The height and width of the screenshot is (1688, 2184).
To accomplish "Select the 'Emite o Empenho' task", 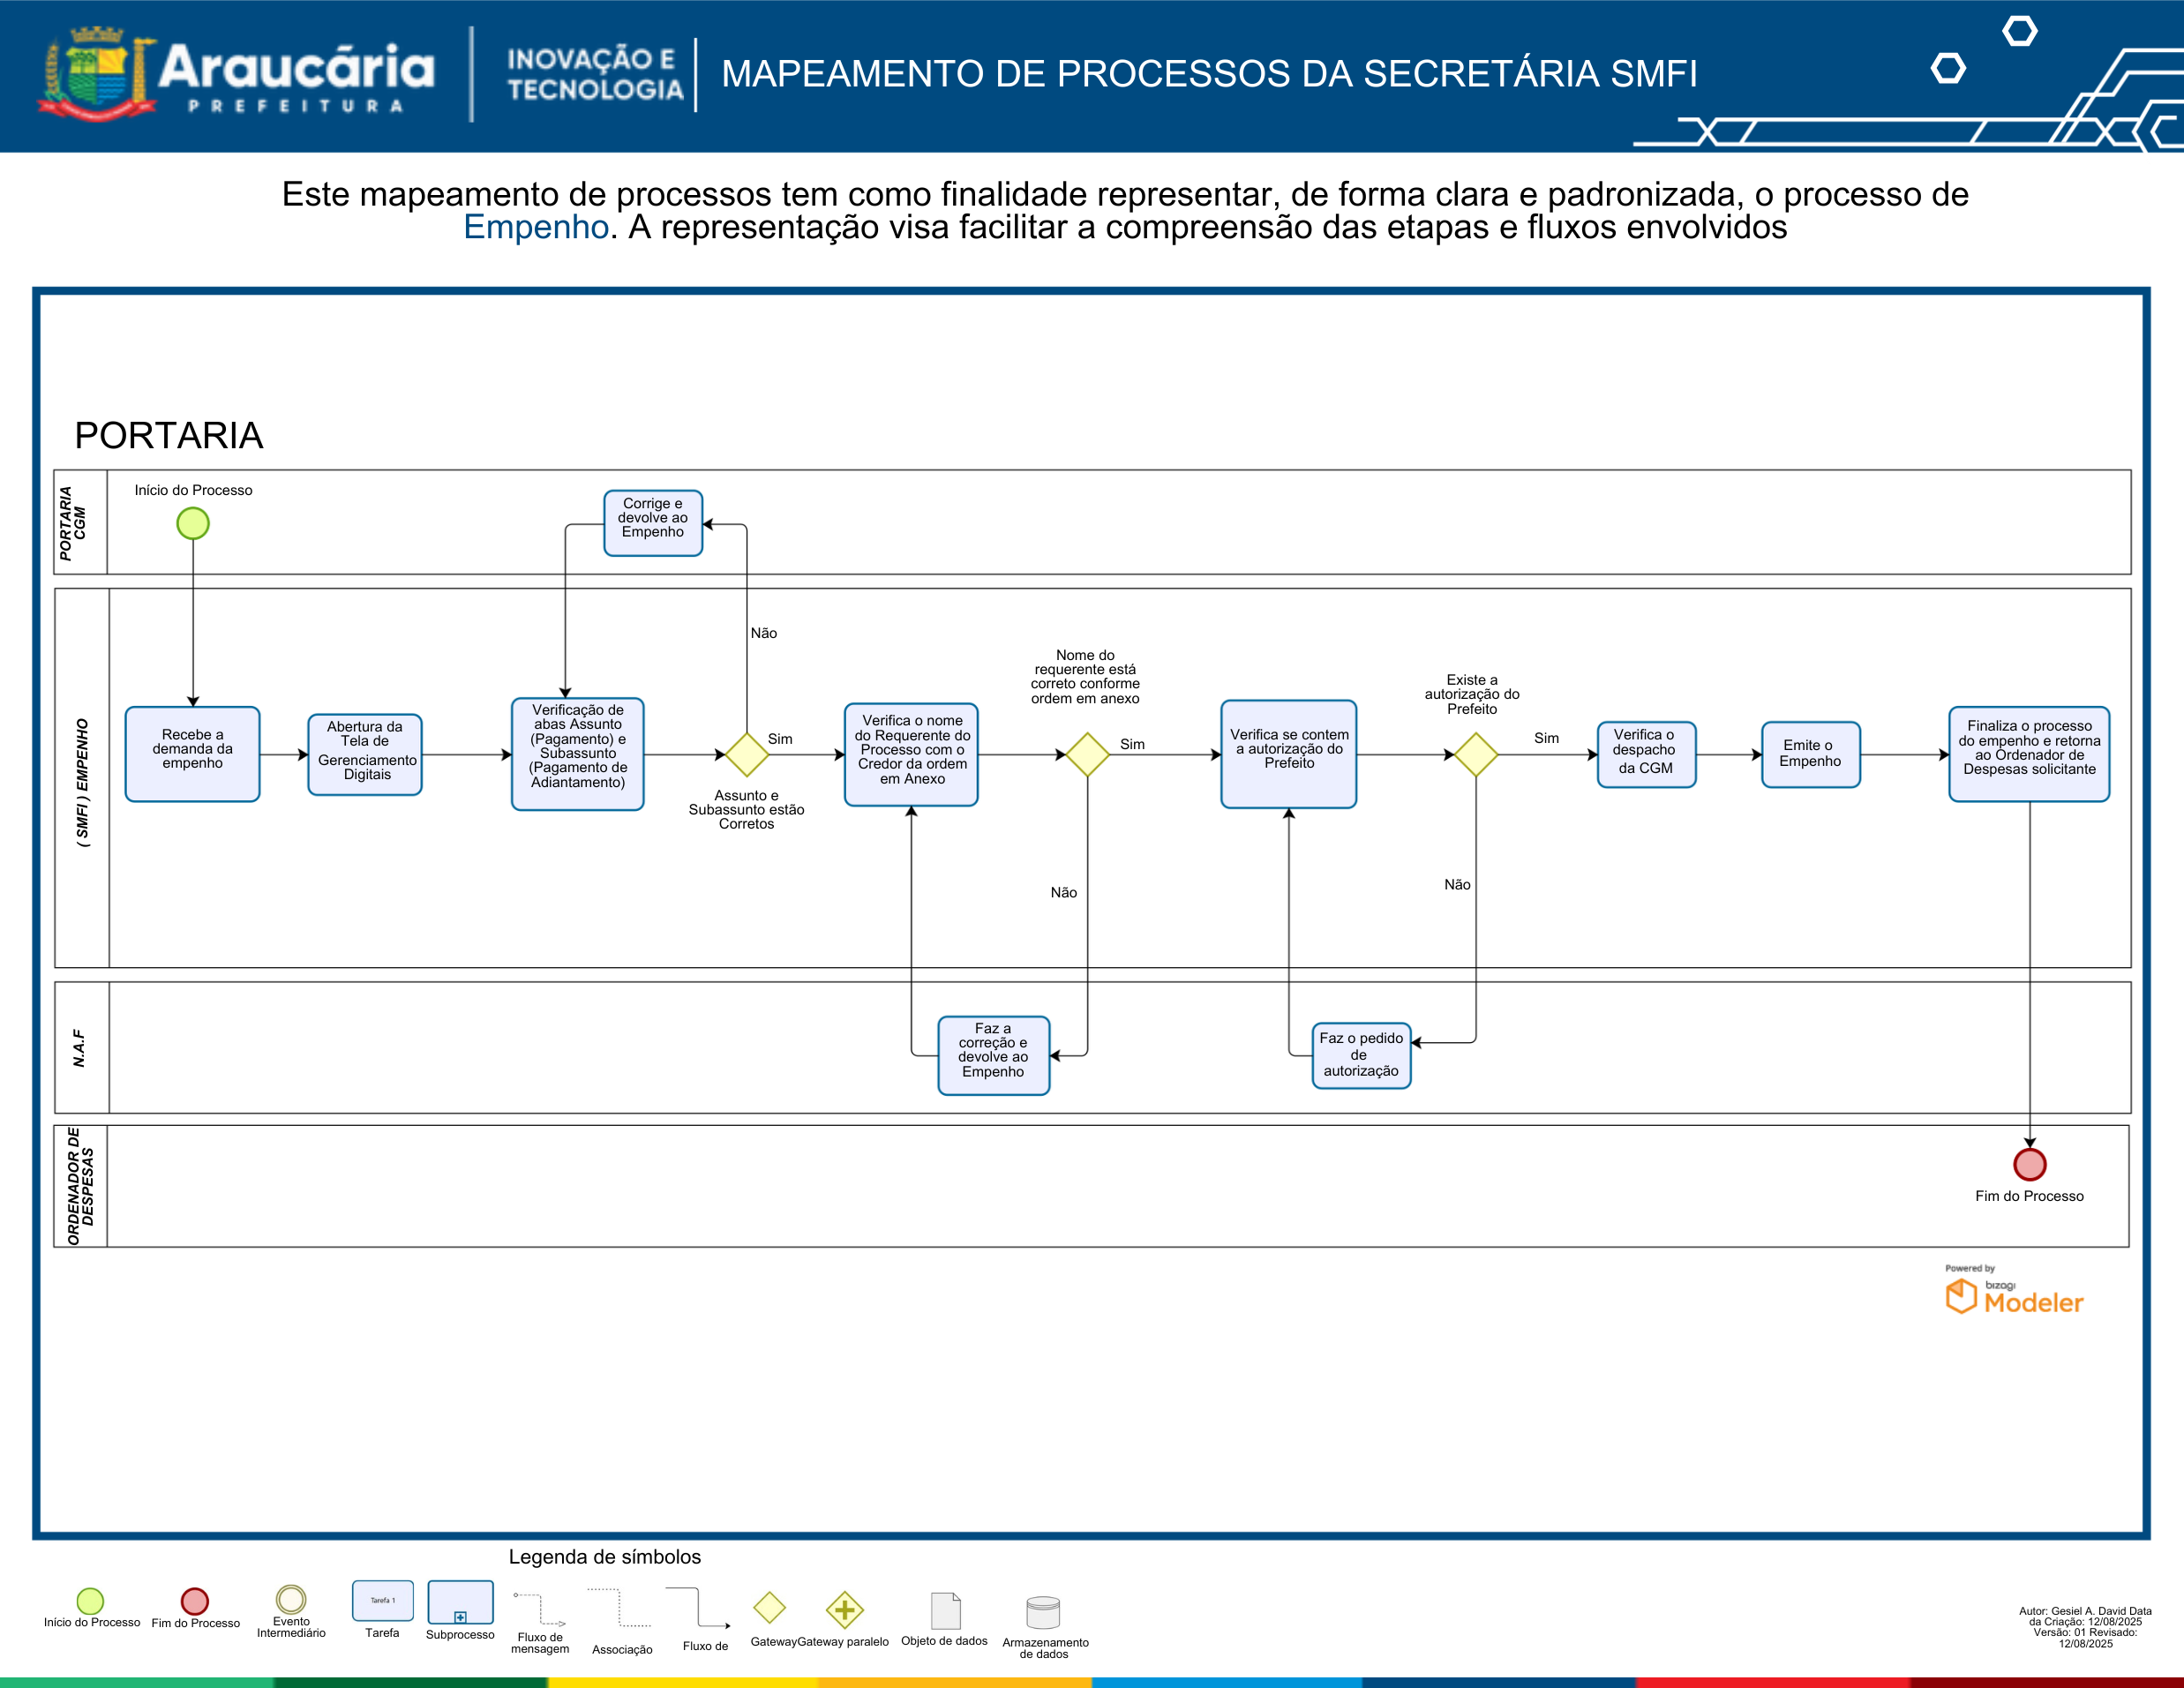I will click(1810, 754).
